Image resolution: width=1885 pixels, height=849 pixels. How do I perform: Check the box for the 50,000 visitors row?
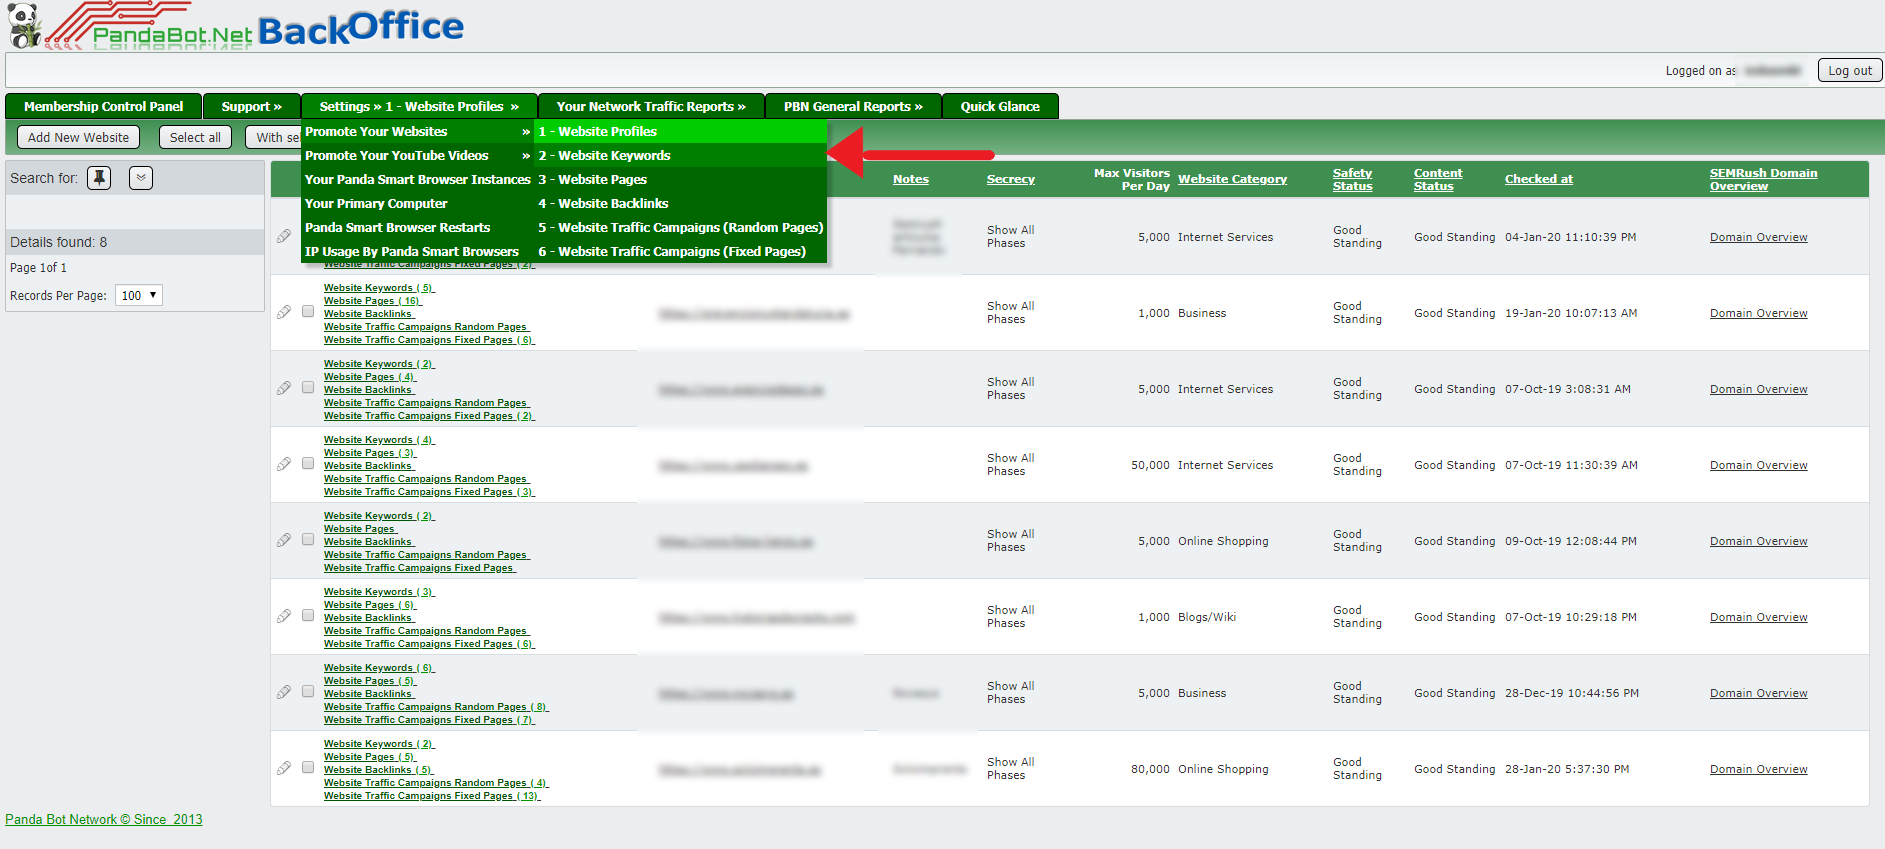[308, 464]
